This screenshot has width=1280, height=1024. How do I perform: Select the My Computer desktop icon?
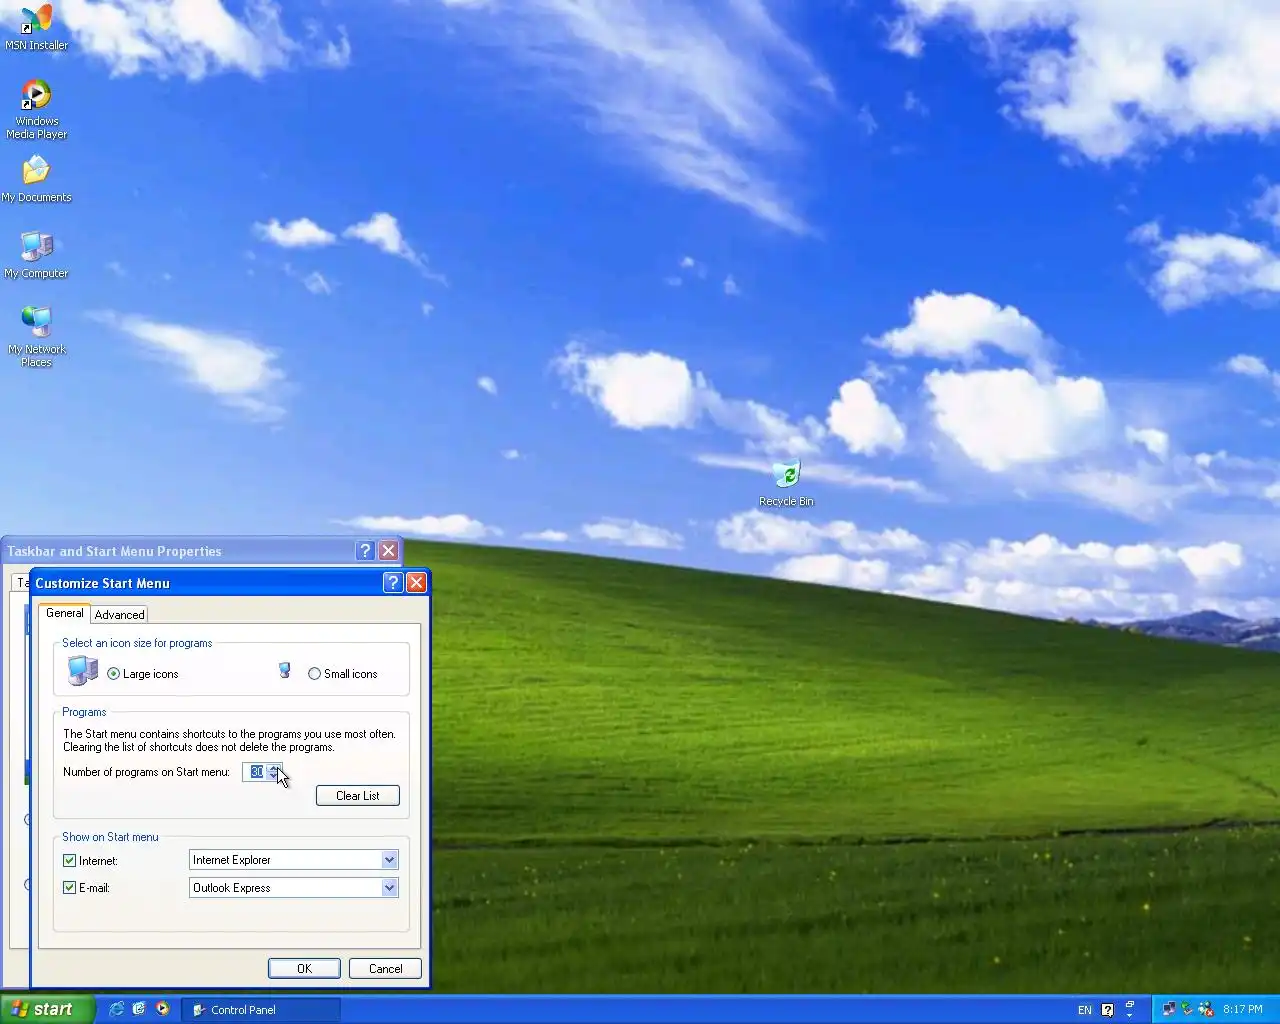[36, 255]
